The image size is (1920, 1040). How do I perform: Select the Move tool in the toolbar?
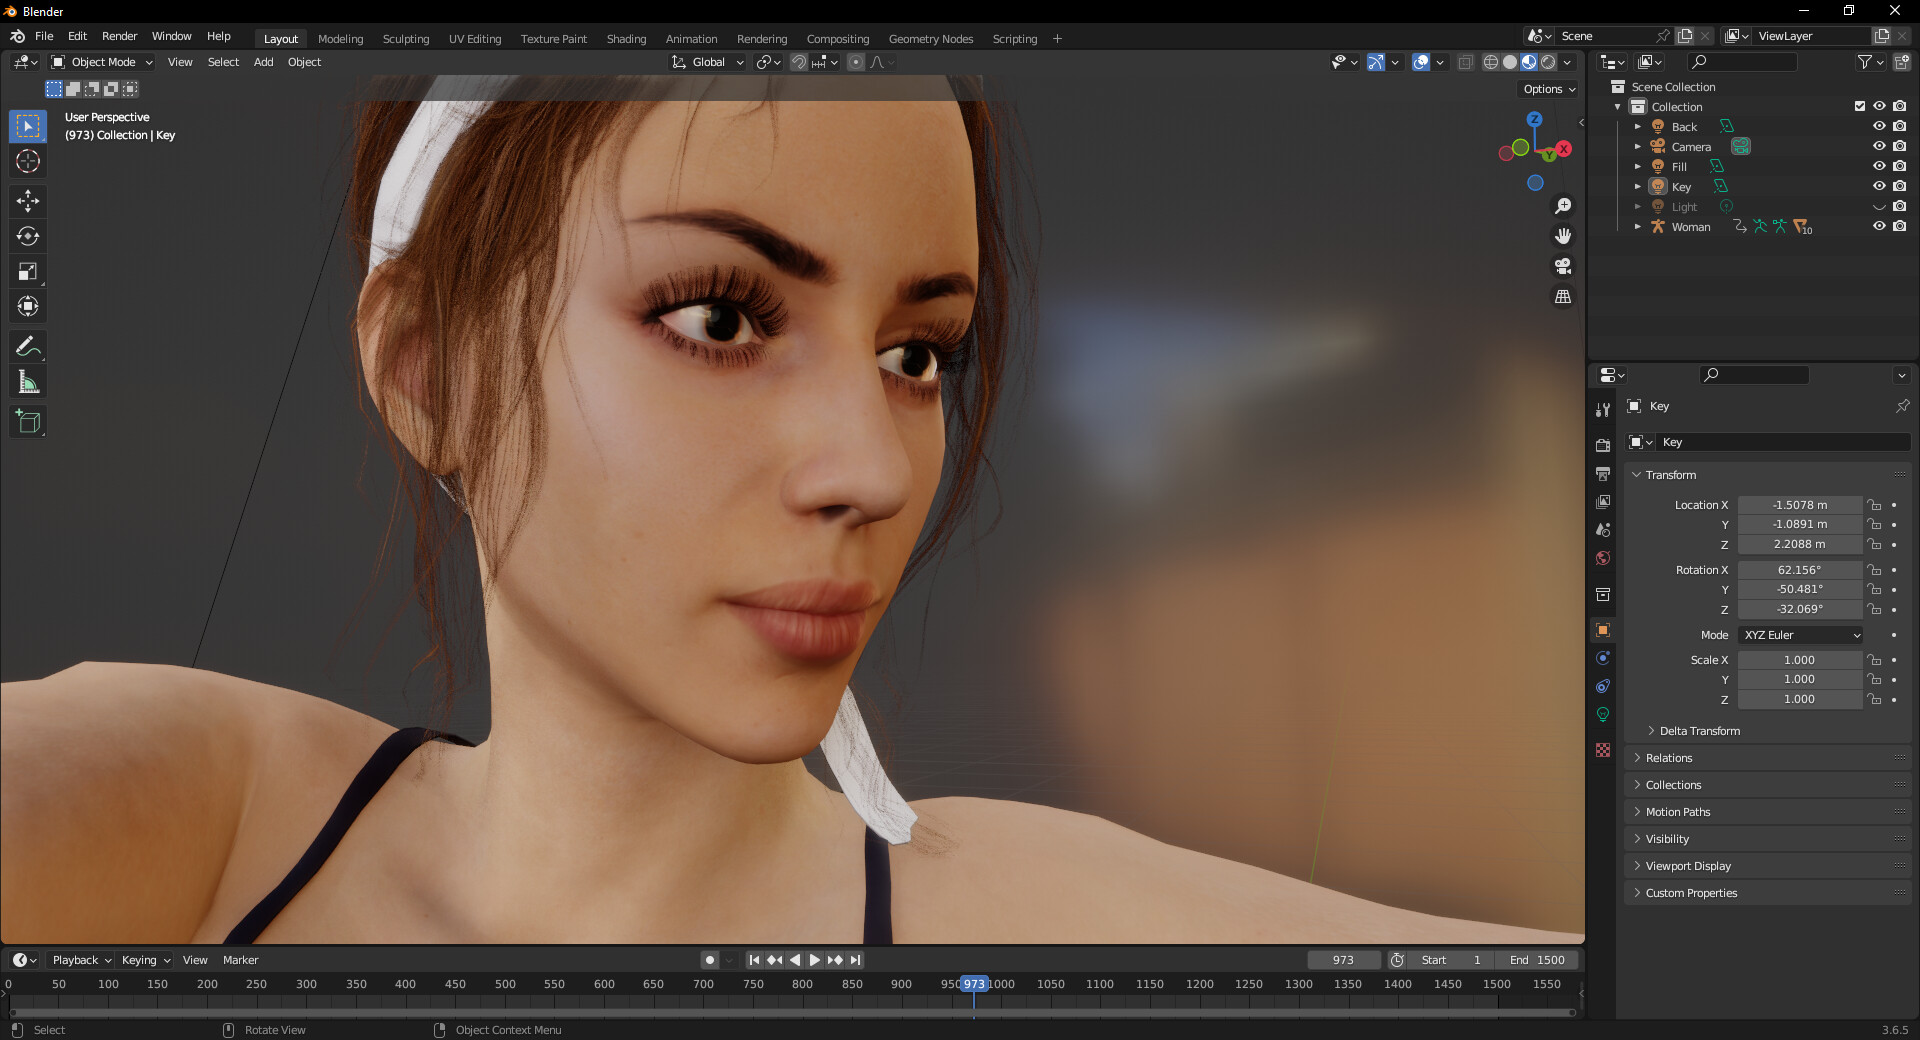pyautogui.click(x=27, y=201)
